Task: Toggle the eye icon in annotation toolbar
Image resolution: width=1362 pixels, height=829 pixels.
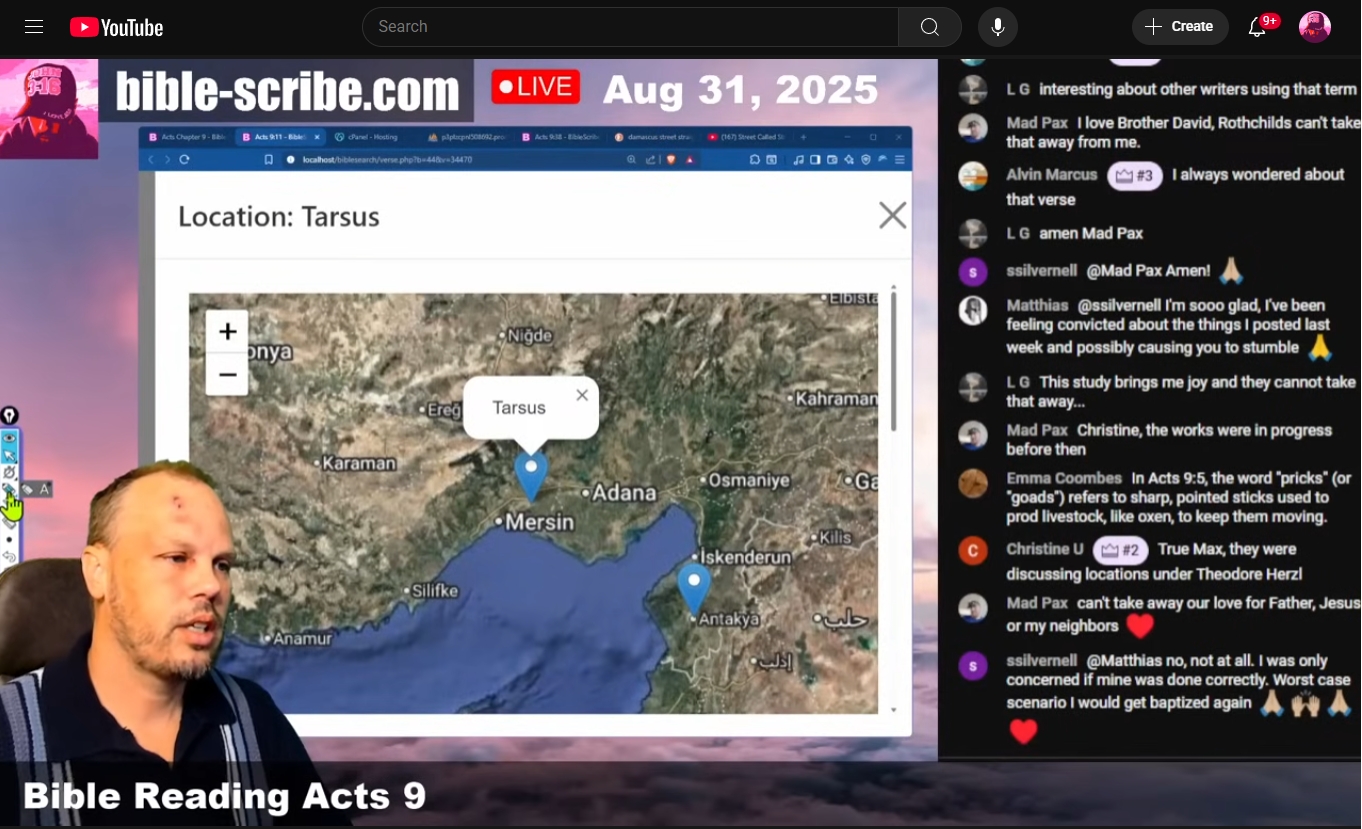Action: (x=10, y=438)
